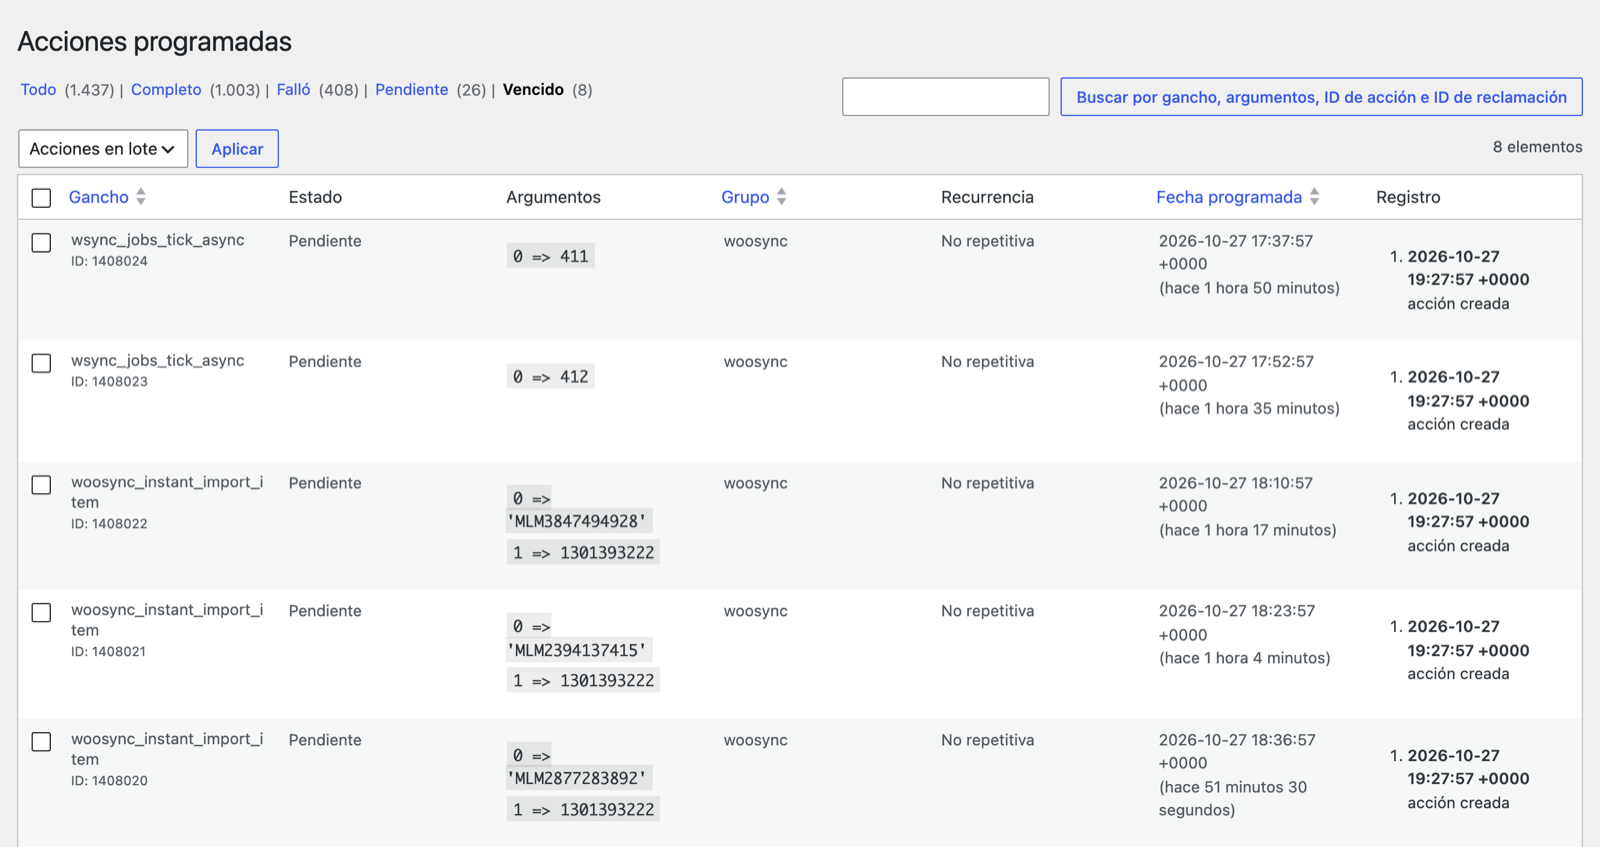This screenshot has width=1600, height=847.
Task: Toggle the select-all checkbox in header
Action: (x=41, y=198)
